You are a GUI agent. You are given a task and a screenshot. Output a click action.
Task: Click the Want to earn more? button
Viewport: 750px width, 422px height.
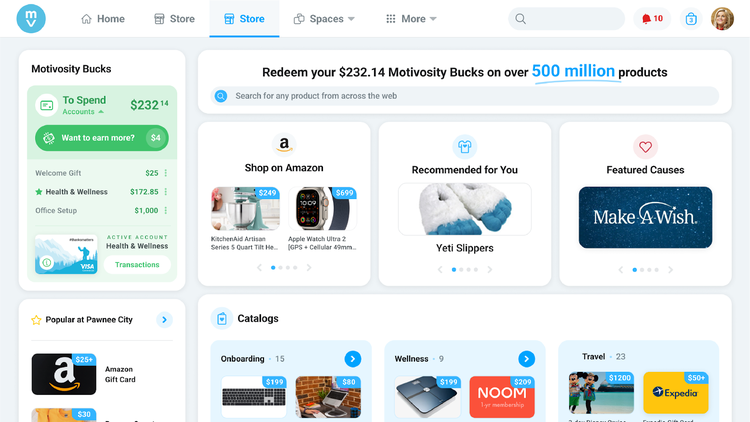(102, 138)
